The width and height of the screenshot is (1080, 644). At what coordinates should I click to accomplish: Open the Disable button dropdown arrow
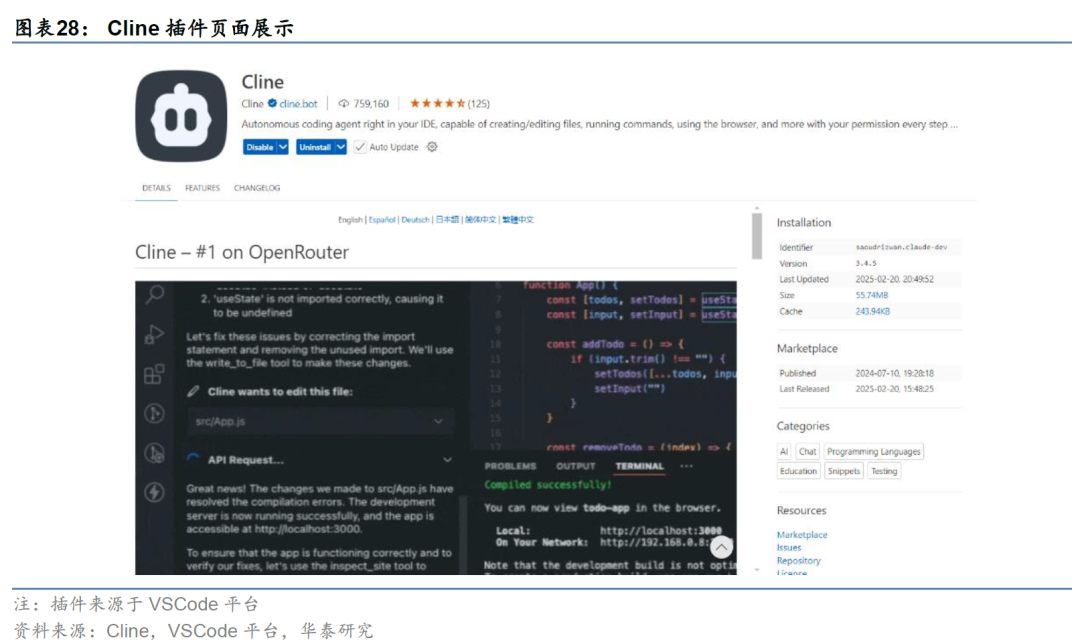283,147
